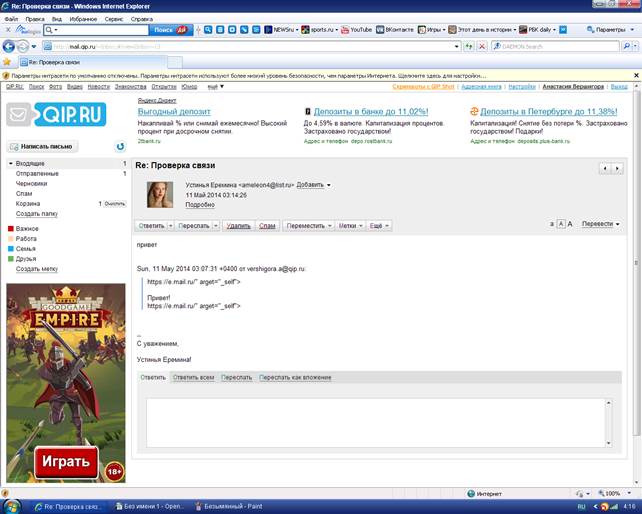The height and width of the screenshot is (514, 642).
Task: Click the page refresh button next to address bar
Action: point(469,46)
